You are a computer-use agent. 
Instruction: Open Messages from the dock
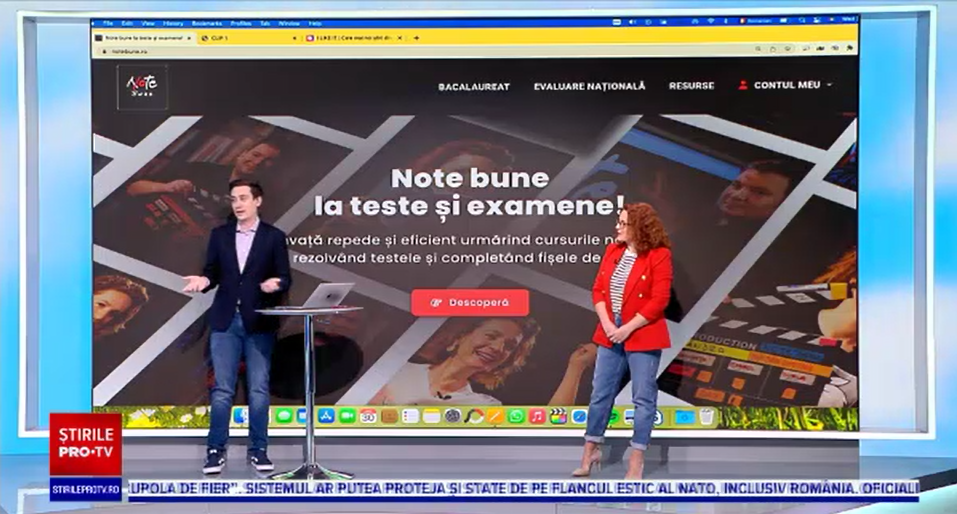[x=284, y=416]
